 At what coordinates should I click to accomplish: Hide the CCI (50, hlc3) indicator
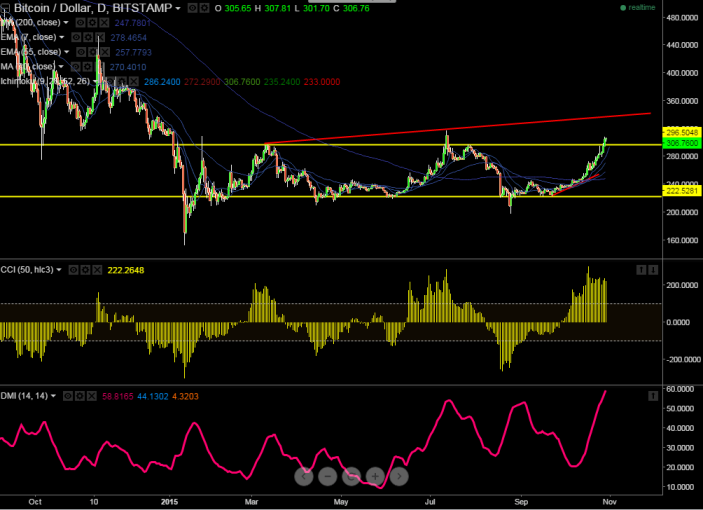click(x=74, y=270)
